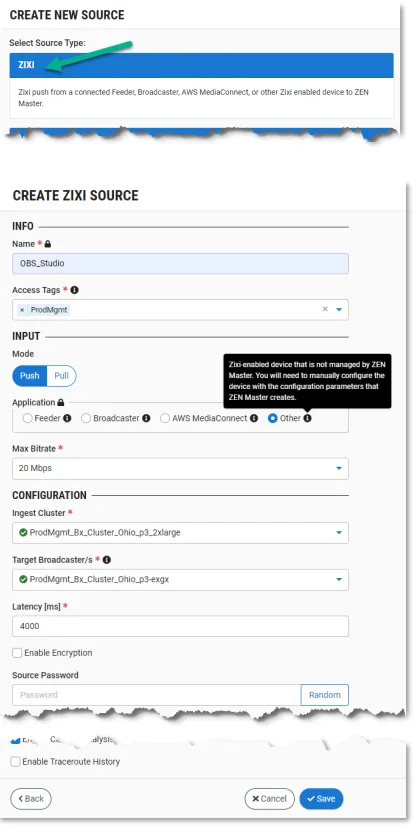Screen dimensions: 418x832
Task: Click the green check icon in Ingest Cluster
Action: tap(23, 532)
